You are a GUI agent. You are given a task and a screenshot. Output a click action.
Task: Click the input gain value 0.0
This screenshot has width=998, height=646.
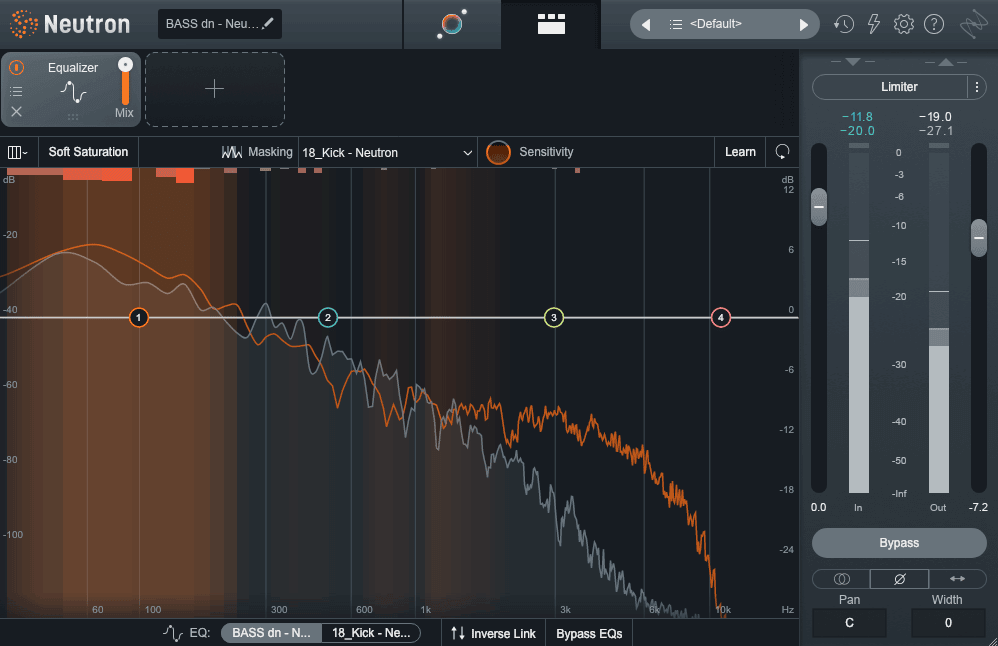point(819,507)
